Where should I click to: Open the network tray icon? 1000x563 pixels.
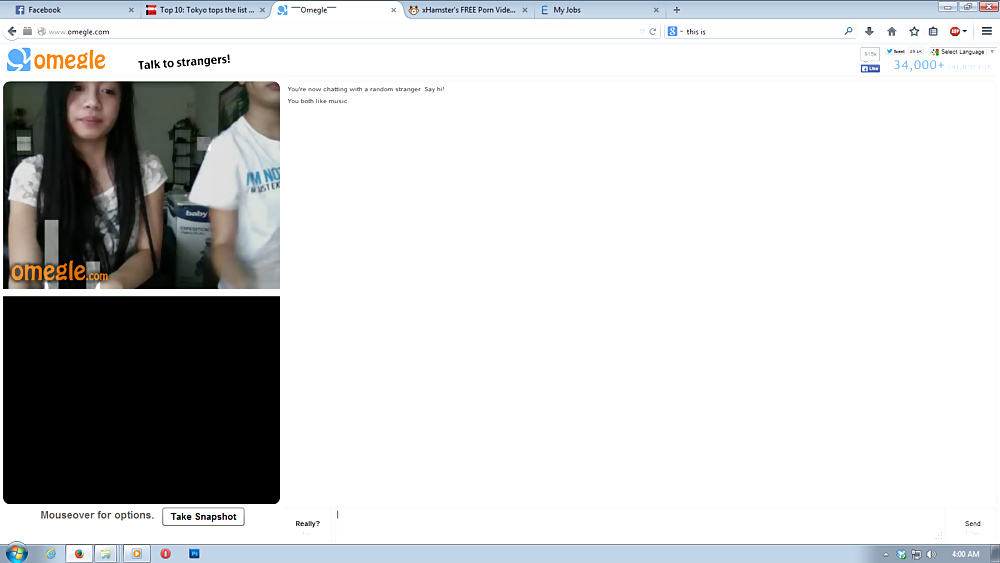(916, 554)
